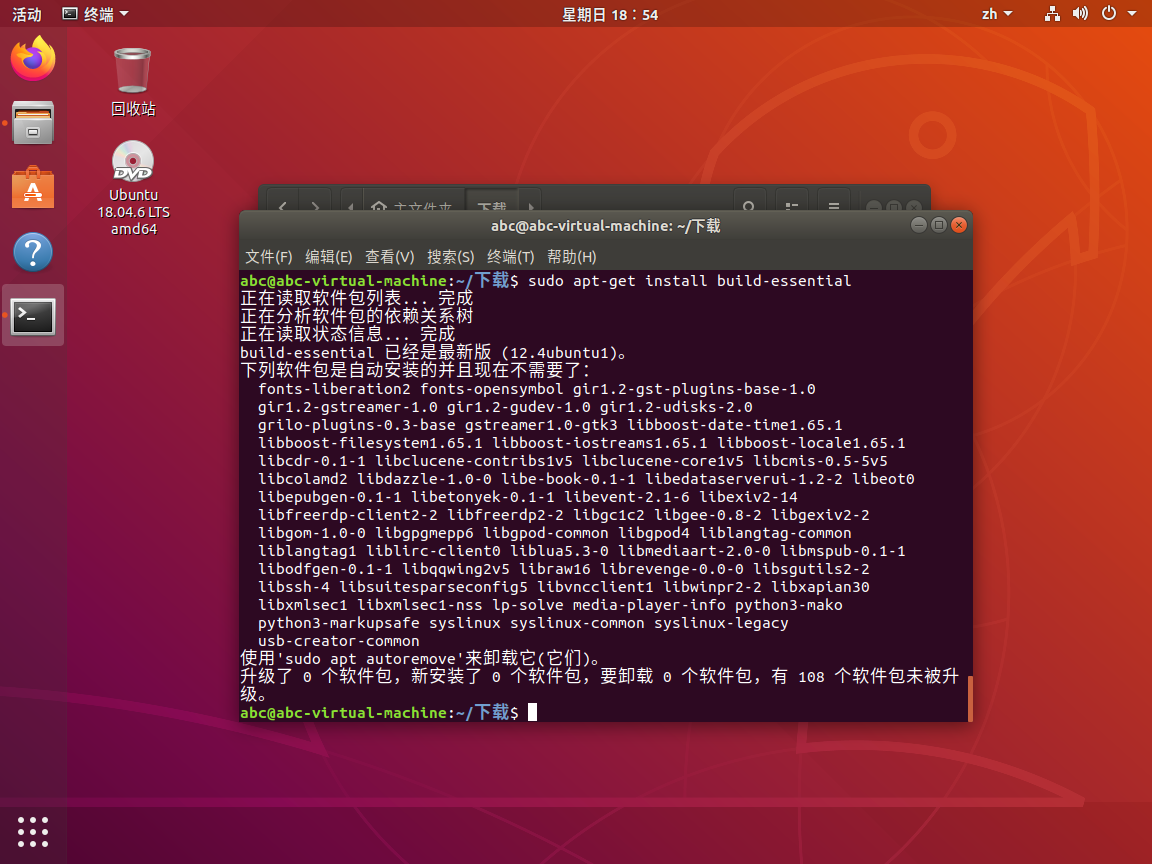Image resolution: width=1152 pixels, height=864 pixels.
Task: Toggle the file manager view mode button
Action: 792,205
